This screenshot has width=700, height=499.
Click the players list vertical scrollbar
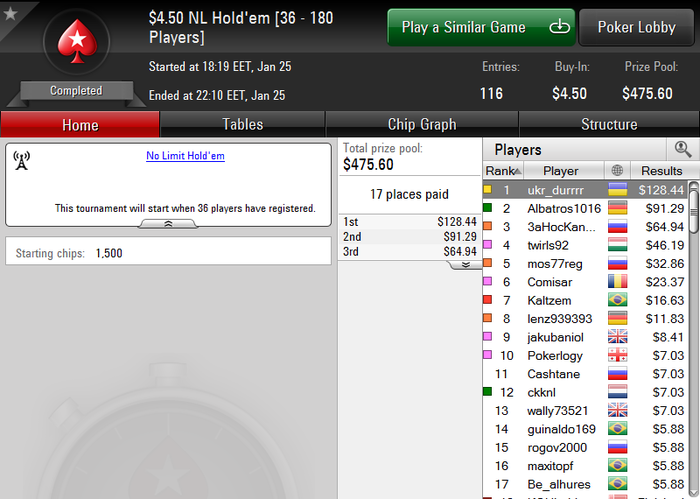694,339
